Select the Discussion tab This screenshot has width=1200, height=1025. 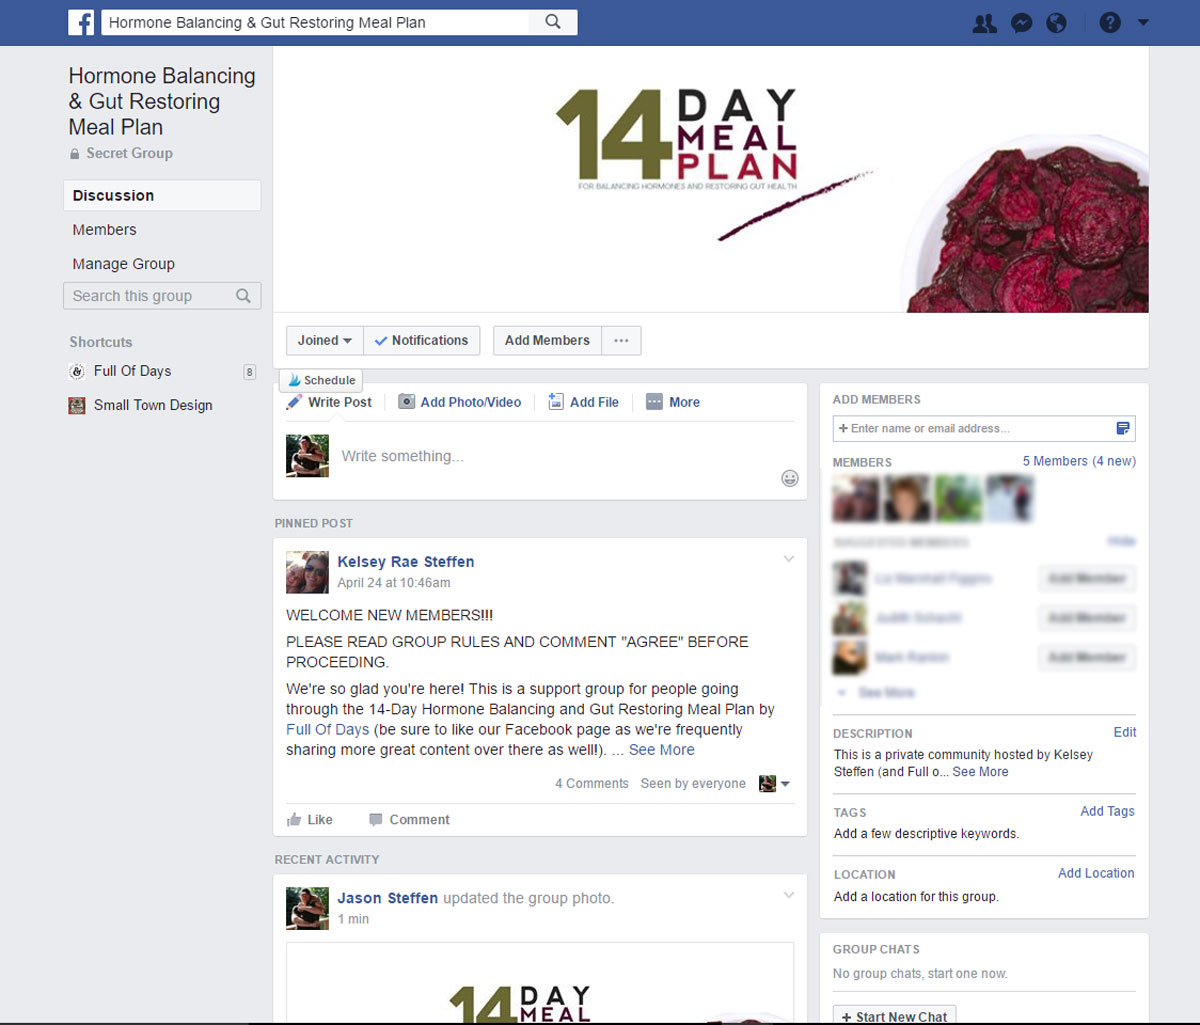coord(162,195)
